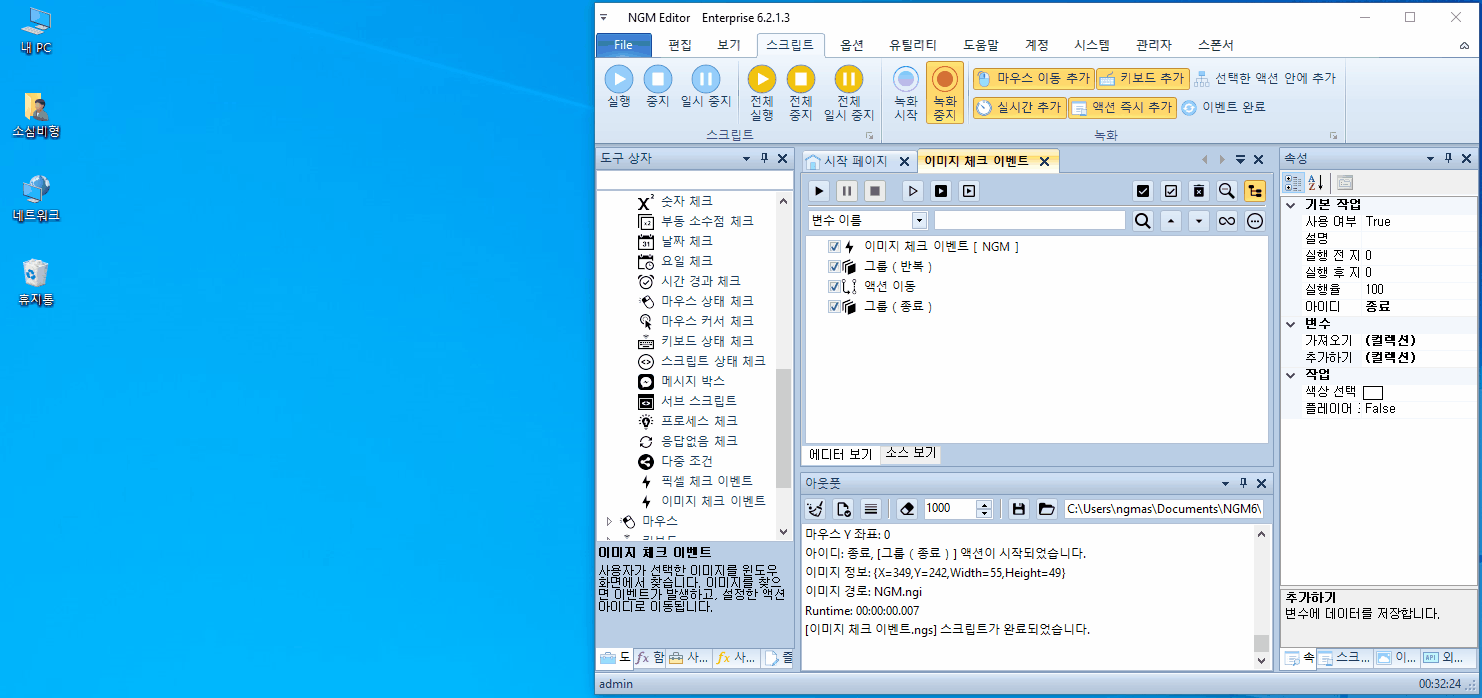This screenshot has height=698, width=1482.
Task: Click 선택한 액션 안에 추가
Action: (1265, 78)
